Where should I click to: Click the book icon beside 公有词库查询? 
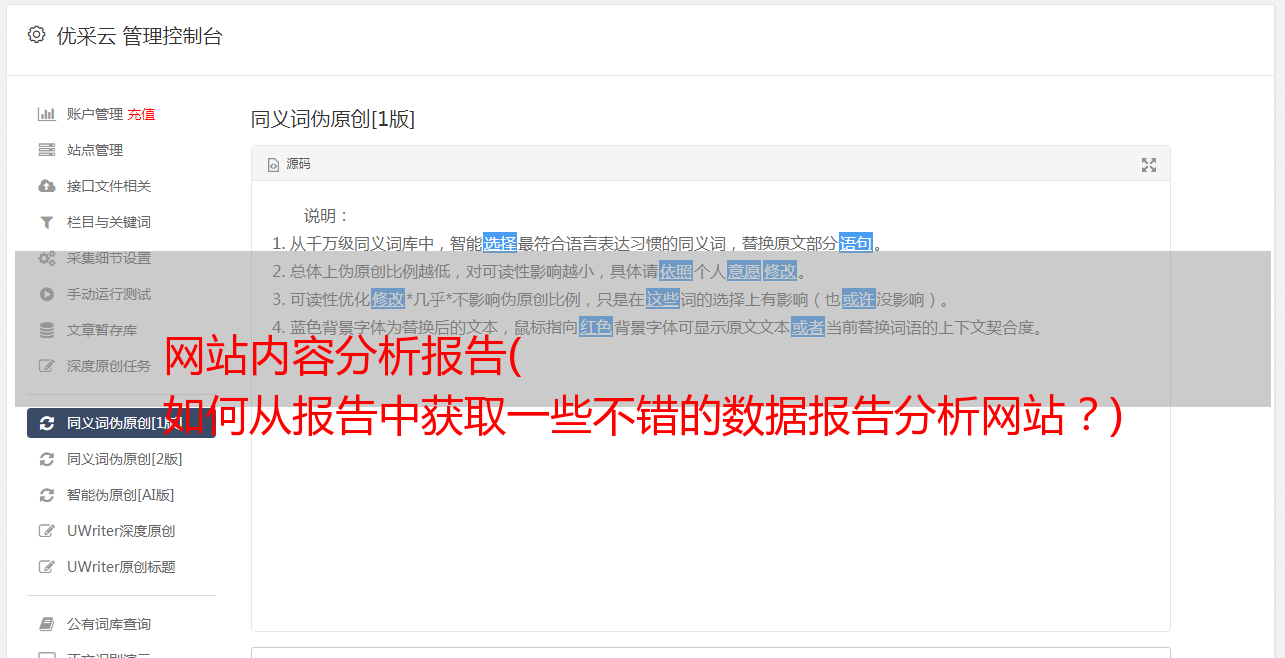click(46, 624)
